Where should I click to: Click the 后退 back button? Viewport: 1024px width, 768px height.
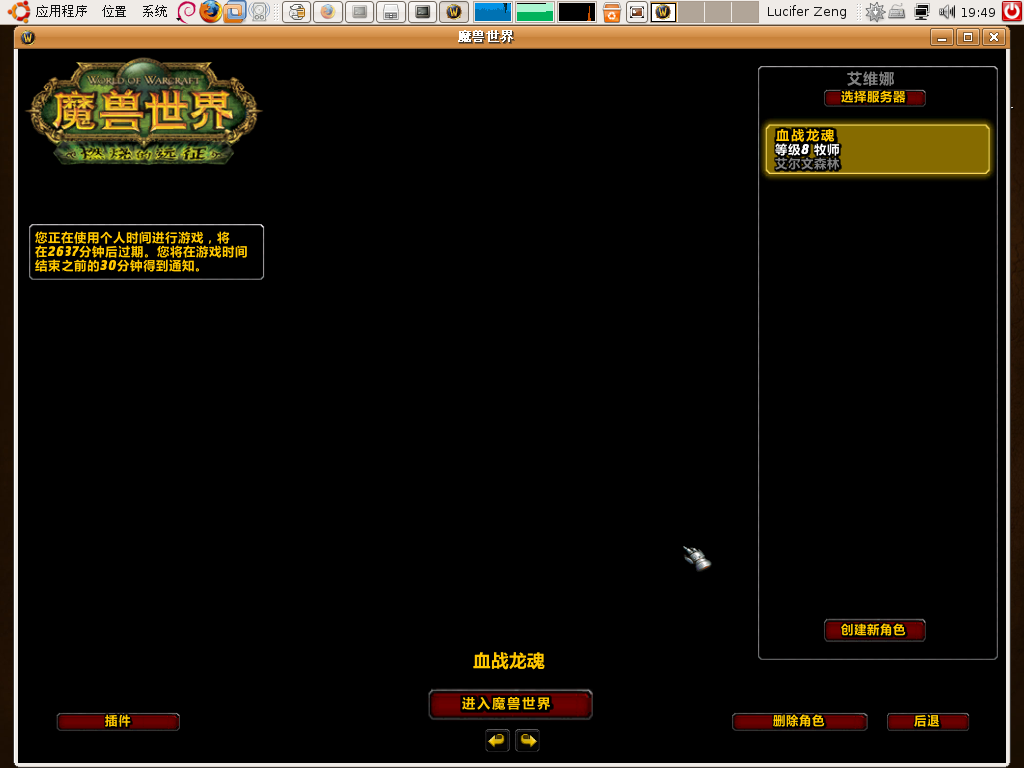(x=927, y=721)
